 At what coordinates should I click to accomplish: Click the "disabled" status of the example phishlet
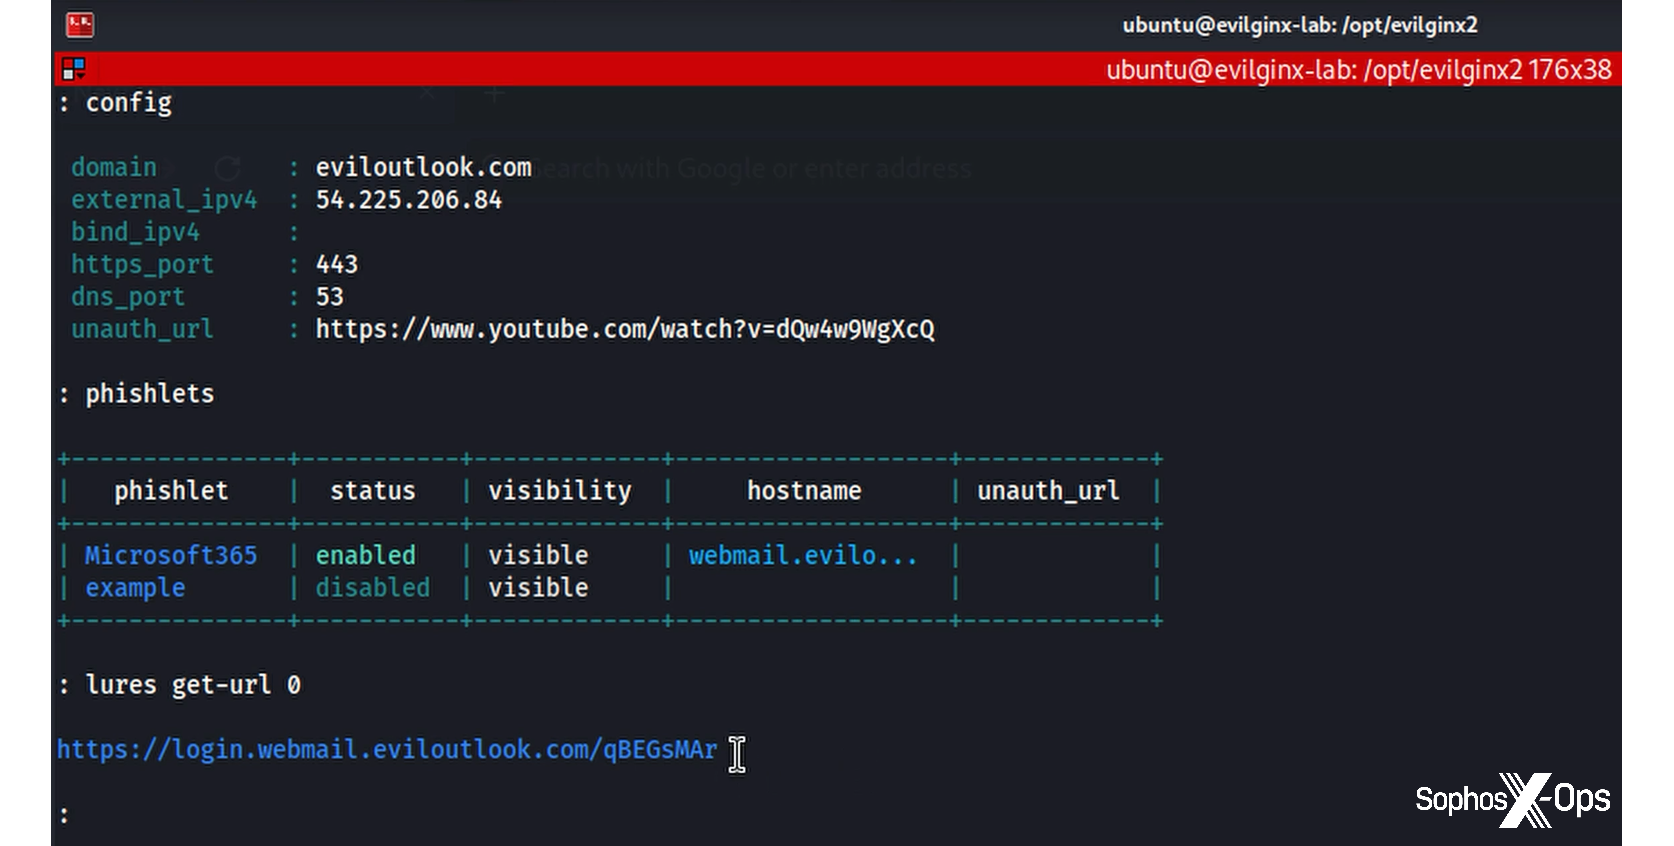(x=373, y=588)
